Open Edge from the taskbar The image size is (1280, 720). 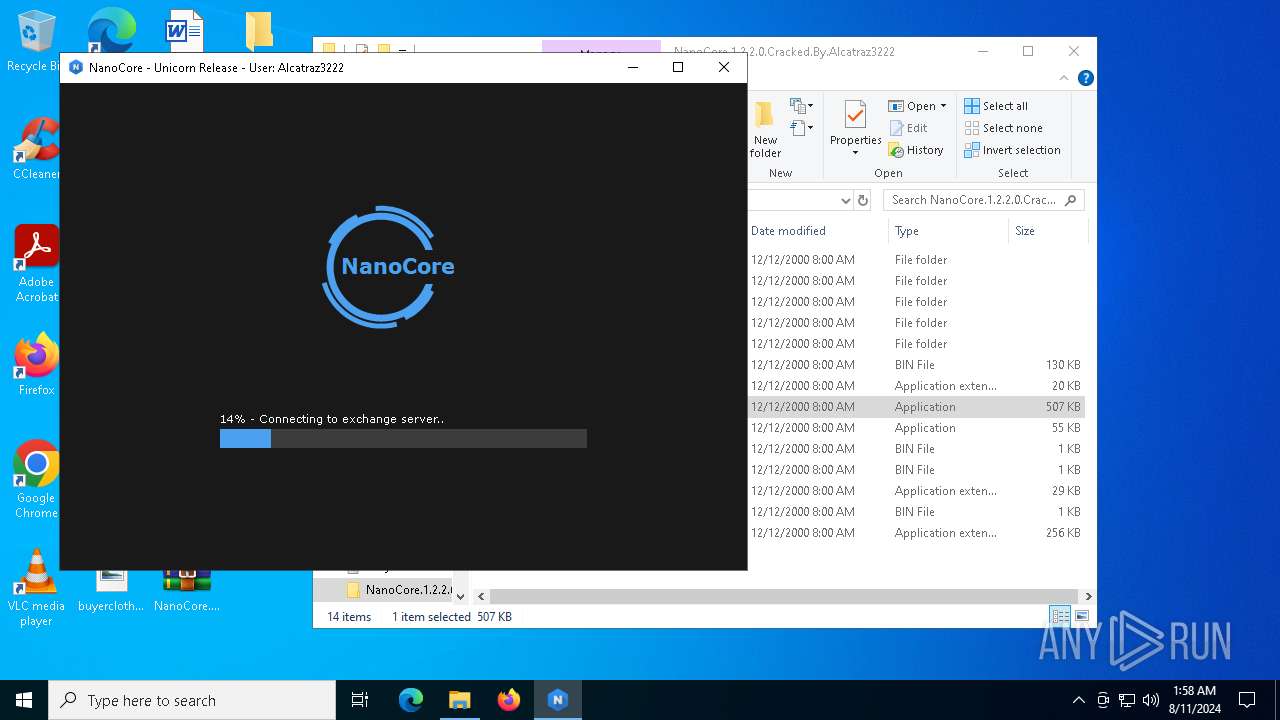pyautogui.click(x=411, y=700)
